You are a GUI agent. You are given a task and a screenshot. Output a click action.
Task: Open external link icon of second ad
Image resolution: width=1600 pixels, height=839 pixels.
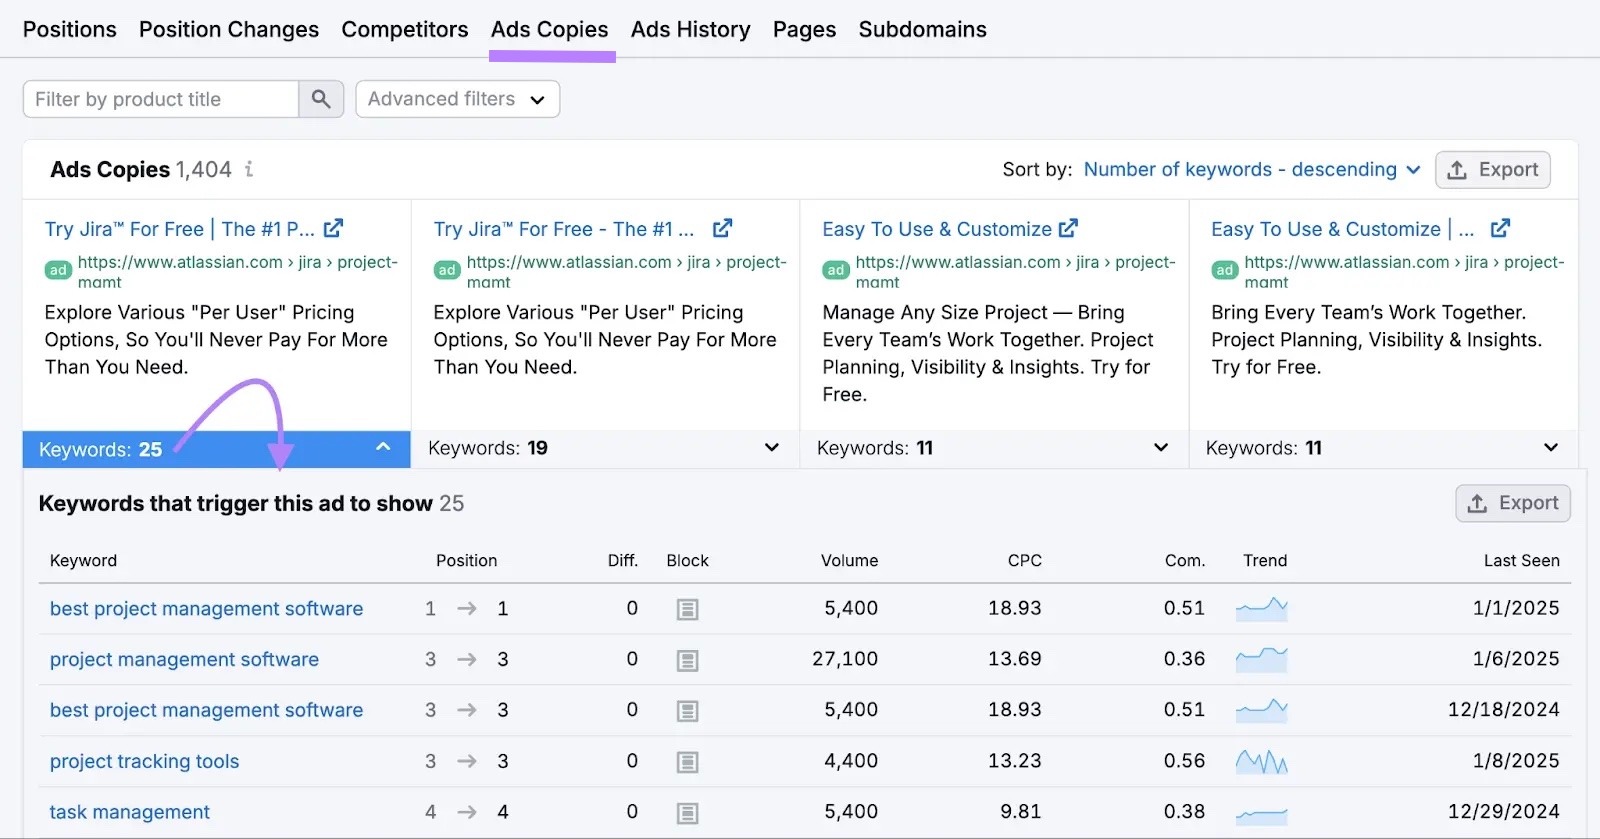[x=722, y=229]
